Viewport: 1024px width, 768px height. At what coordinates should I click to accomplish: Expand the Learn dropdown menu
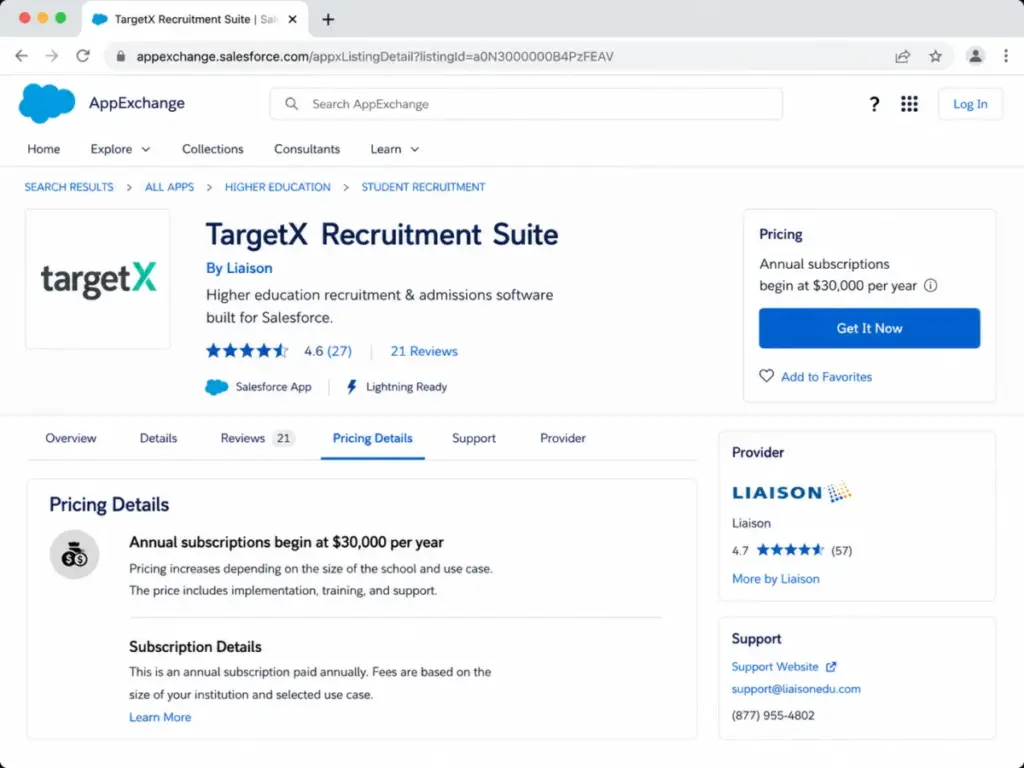tap(394, 150)
